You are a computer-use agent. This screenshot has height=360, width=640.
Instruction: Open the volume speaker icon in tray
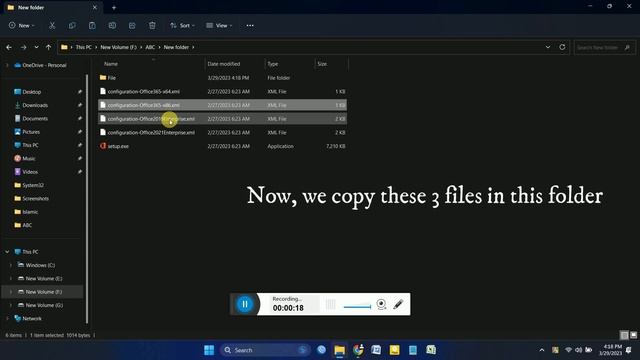578,350
